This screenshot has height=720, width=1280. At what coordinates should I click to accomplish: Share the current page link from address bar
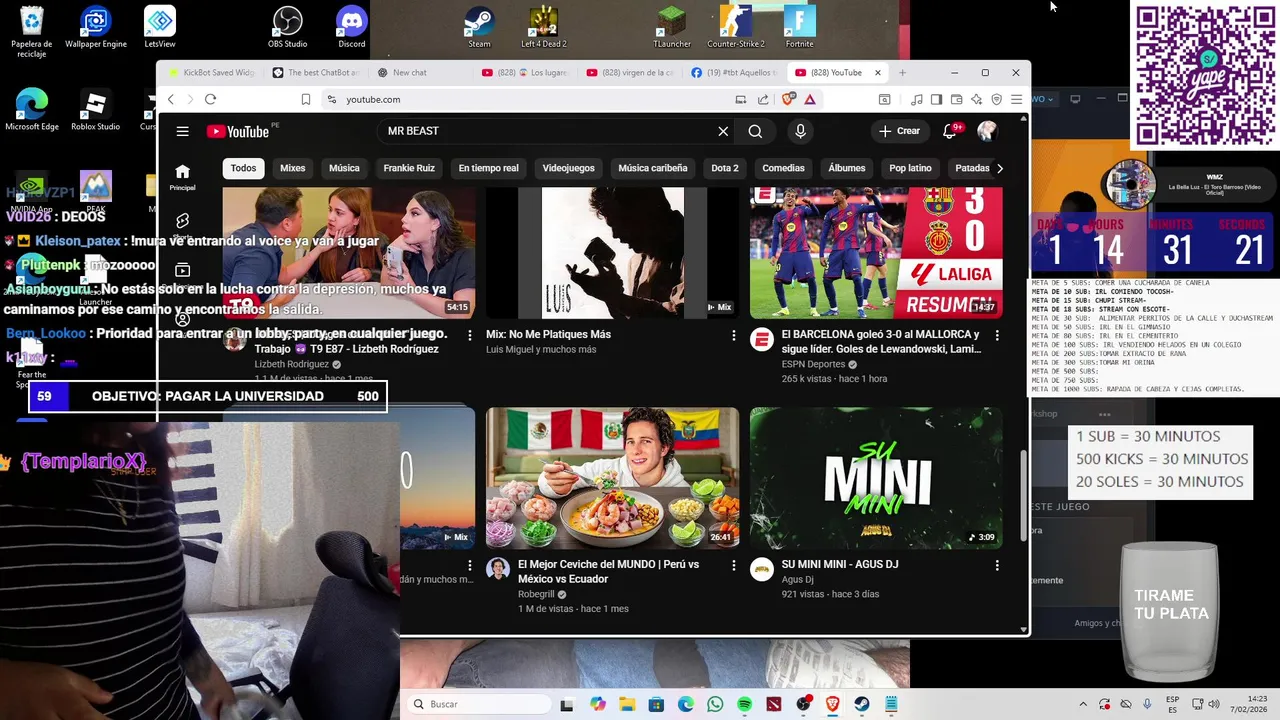point(763,99)
